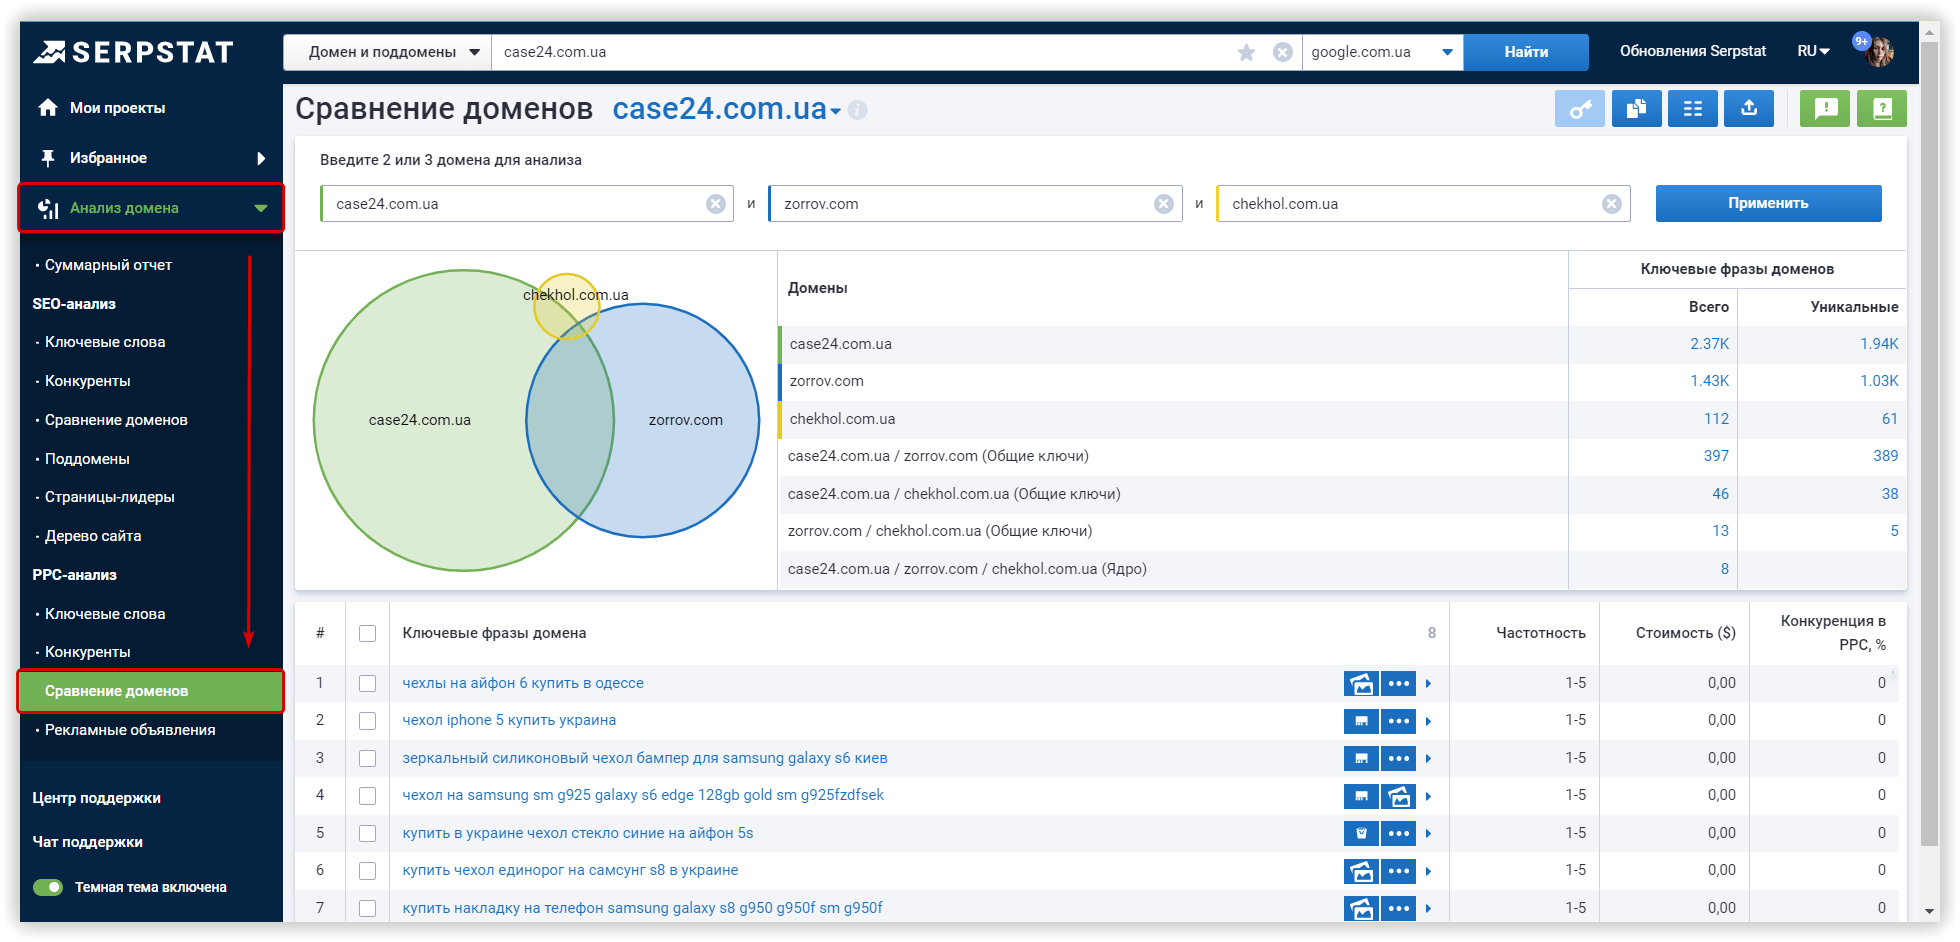The height and width of the screenshot is (942, 1960).
Task: Open the three-dots menu in row 2
Action: point(1399,721)
